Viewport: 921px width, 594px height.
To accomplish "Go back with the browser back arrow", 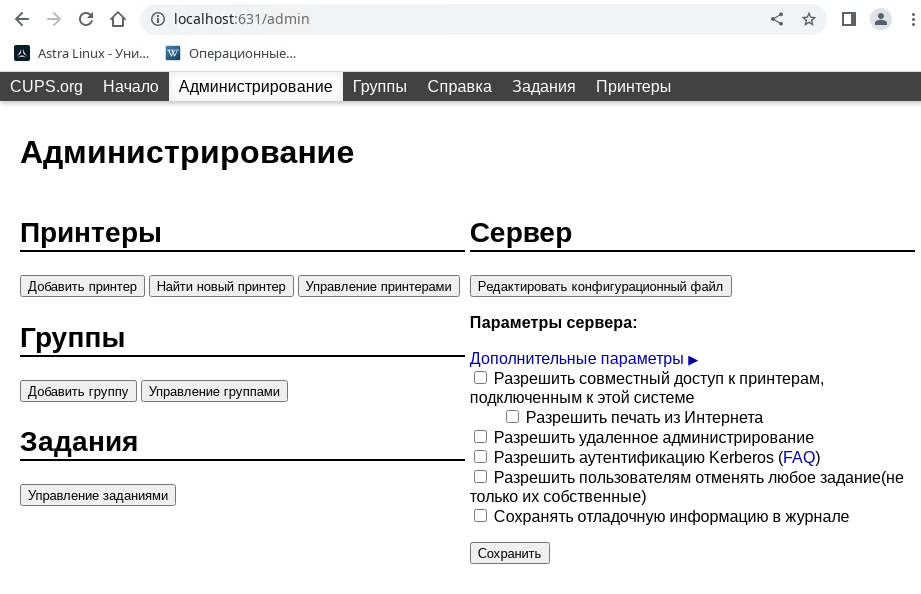I will pos(22,19).
